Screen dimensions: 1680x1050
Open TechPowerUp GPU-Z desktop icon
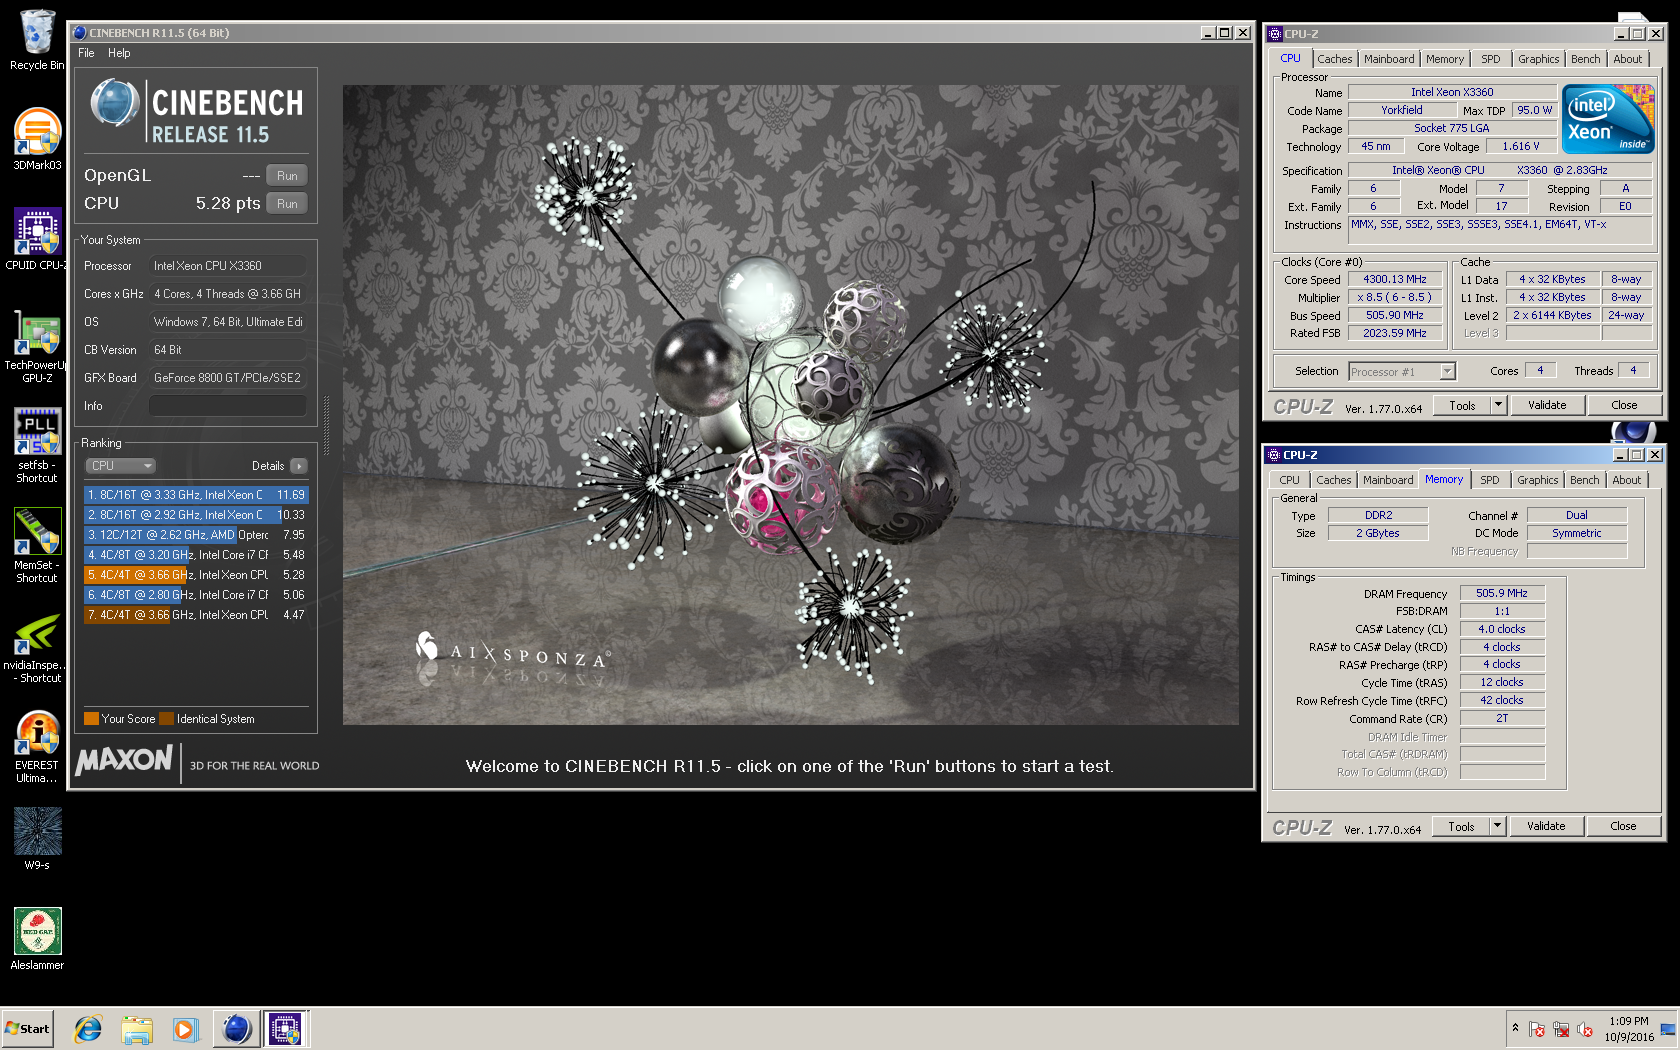click(37, 346)
